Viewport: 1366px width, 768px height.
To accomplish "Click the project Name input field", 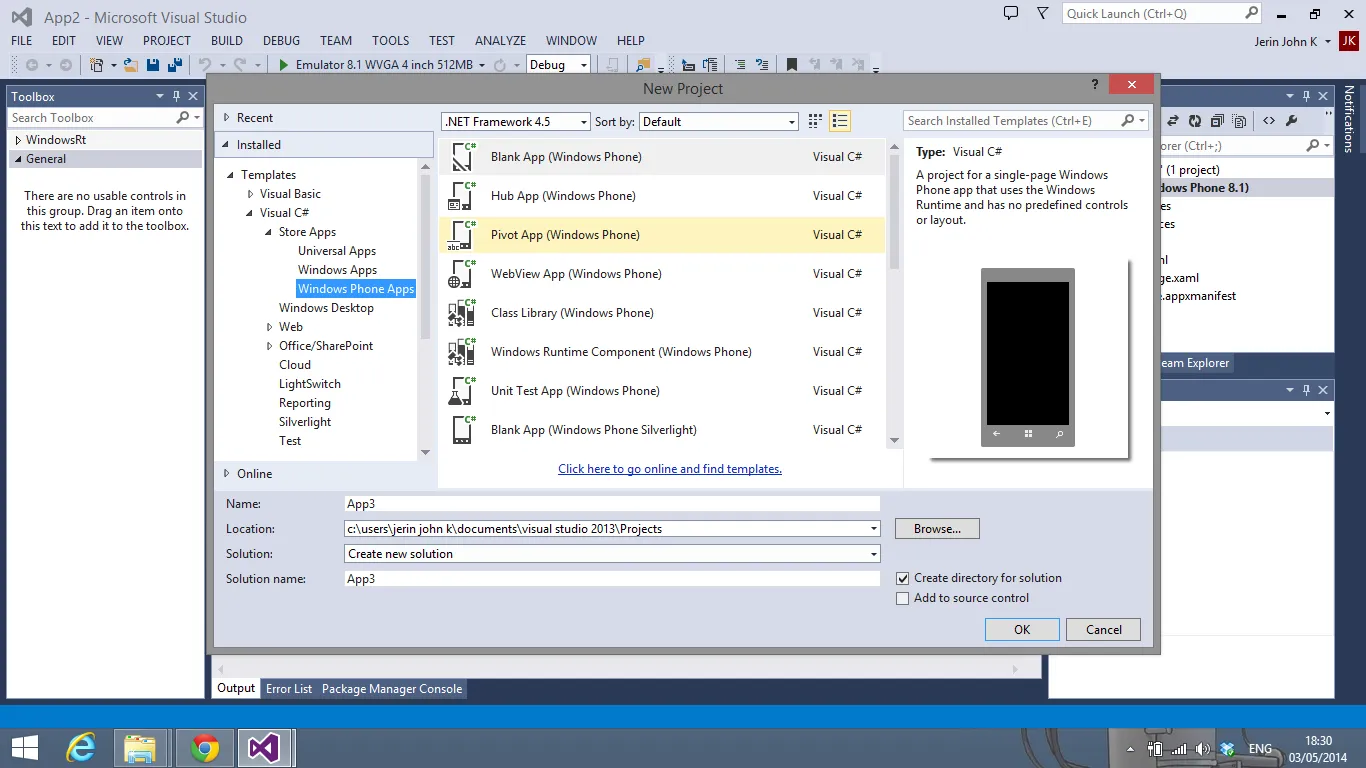I will (x=612, y=504).
